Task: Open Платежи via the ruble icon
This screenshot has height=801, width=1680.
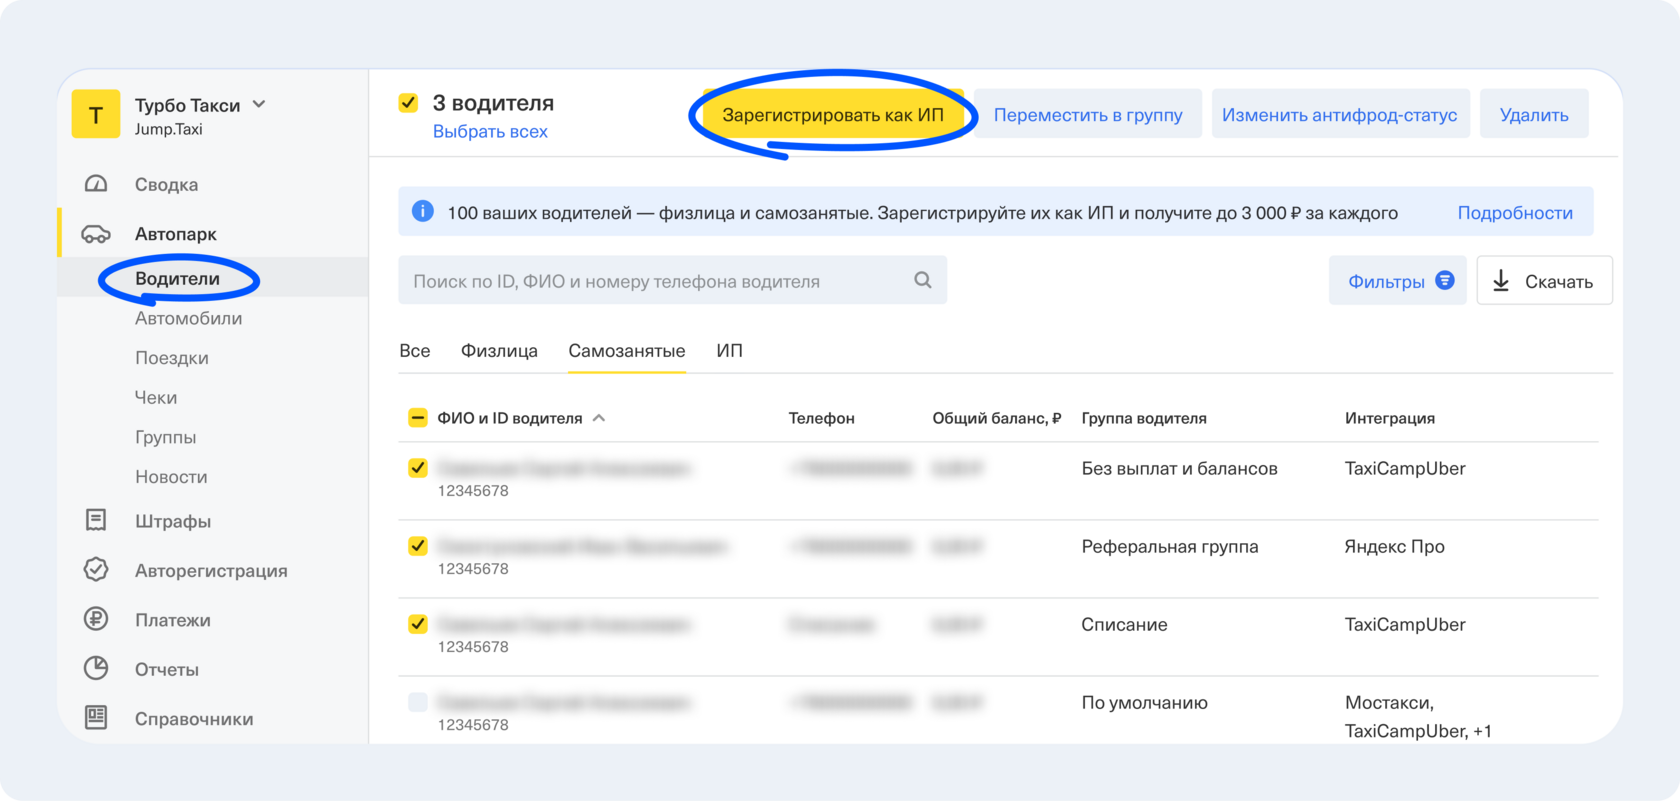Action: click(96, 620)
